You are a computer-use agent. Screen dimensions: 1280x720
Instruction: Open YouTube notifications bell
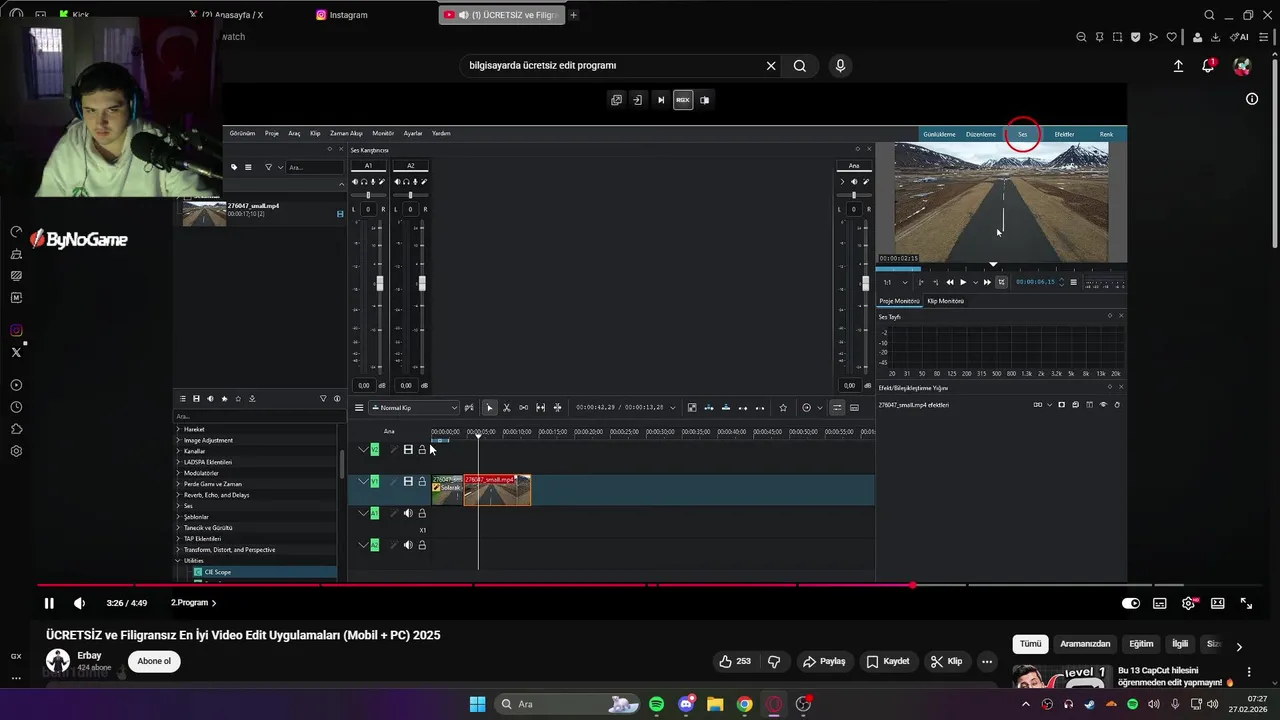[1208, 66]
